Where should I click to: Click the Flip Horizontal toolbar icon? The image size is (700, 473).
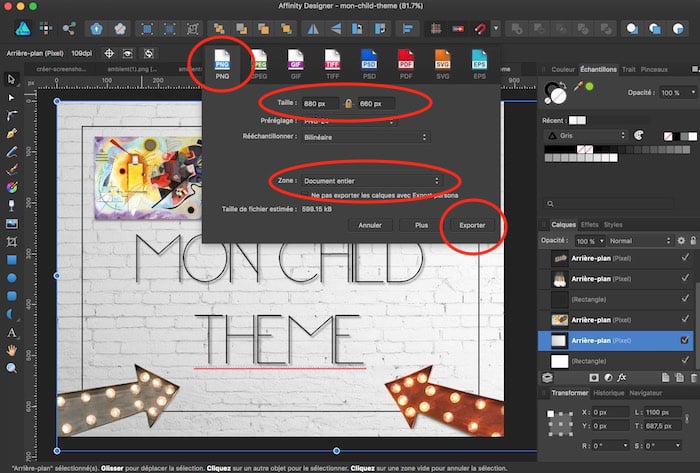pos(313,29)
